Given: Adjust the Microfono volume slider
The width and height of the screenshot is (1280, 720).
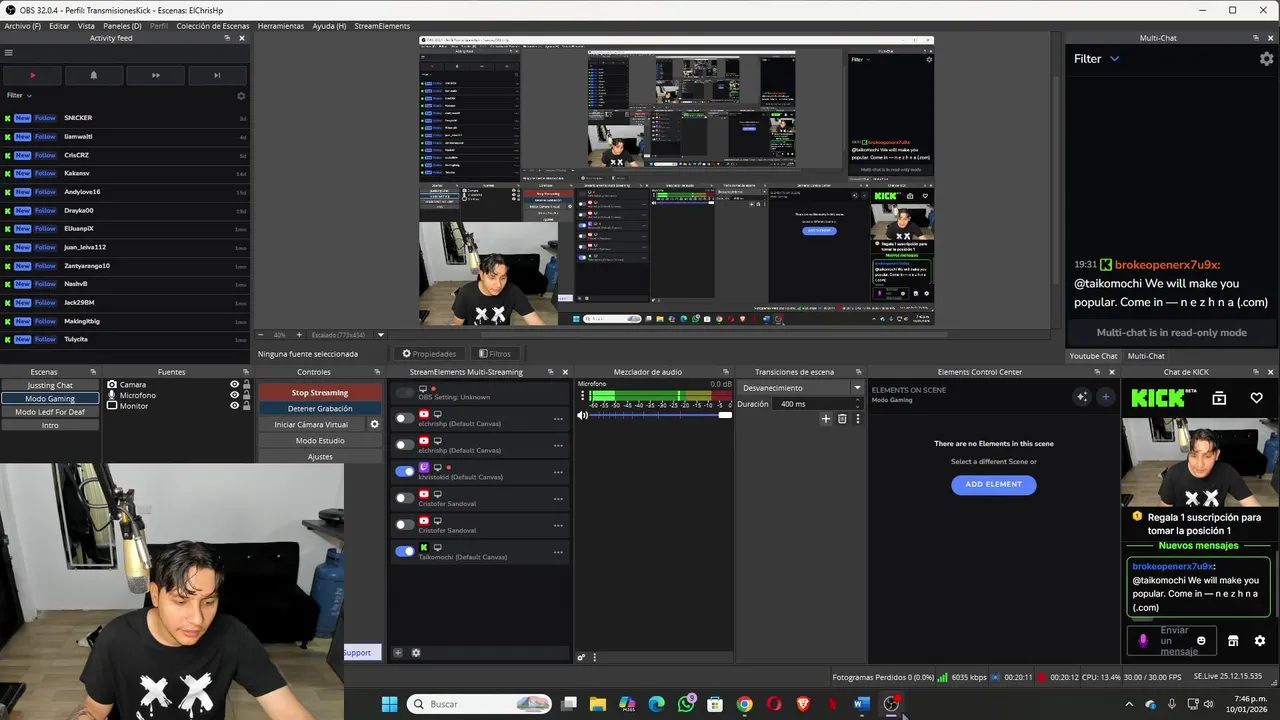Looking at the screenshot, I should point(661,415).
